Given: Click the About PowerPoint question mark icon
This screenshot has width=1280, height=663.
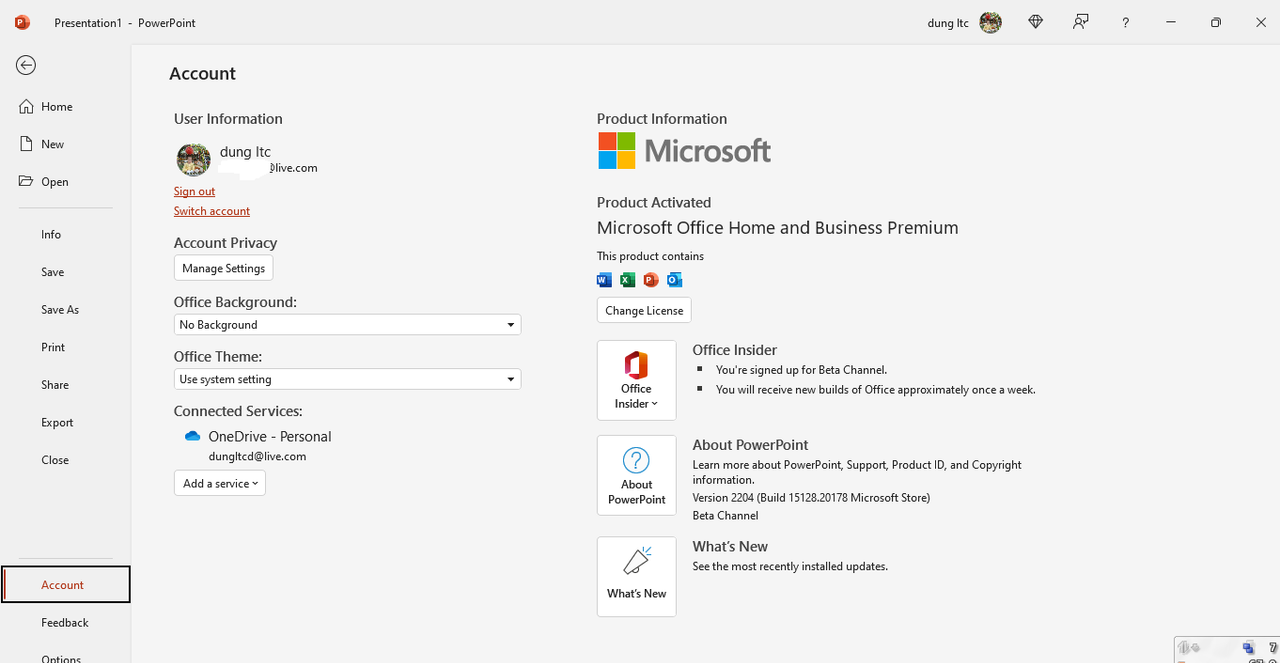Looking at the screenshot, I should coord(636,461).
